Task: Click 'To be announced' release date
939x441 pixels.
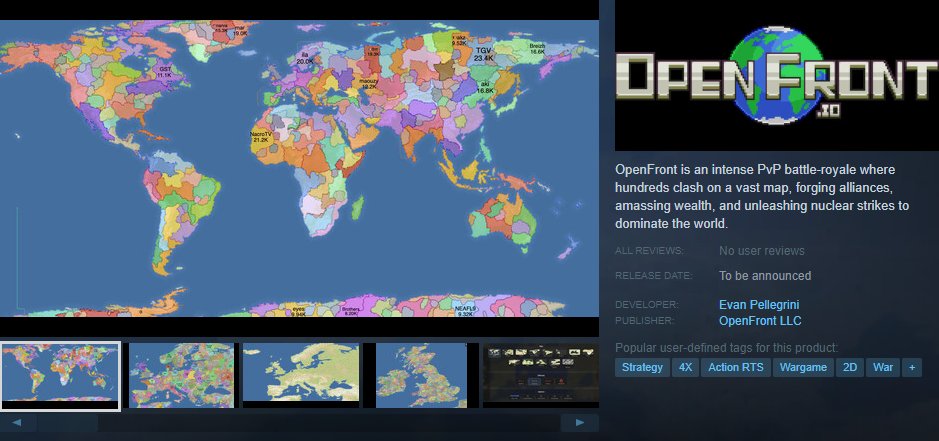Action: (x=765, y=276)
